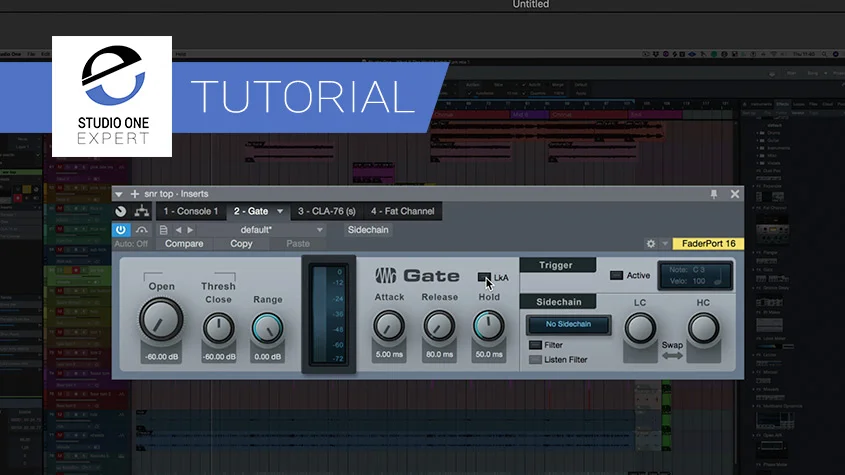Click the macOS Spotlight search icon
The width and height of the screenshot is (845, 475).
coord(824,54)
